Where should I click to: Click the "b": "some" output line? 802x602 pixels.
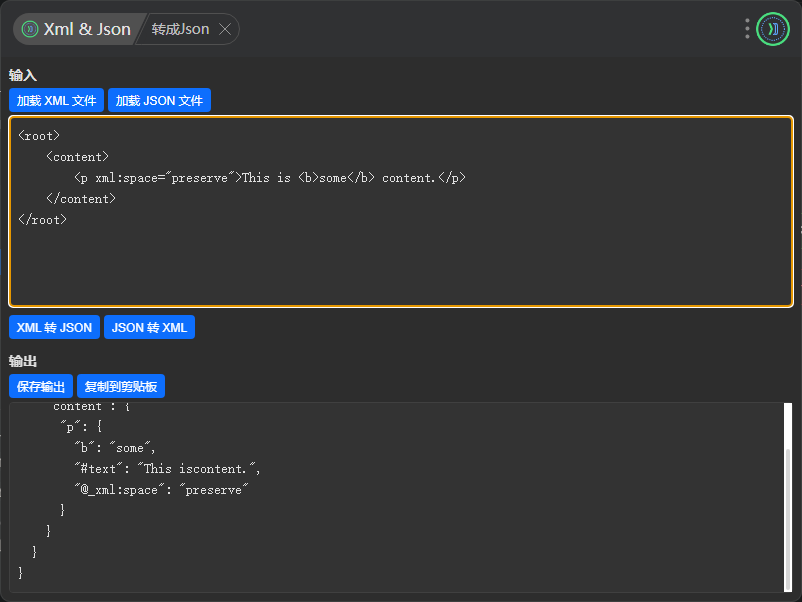pos(115,448)
